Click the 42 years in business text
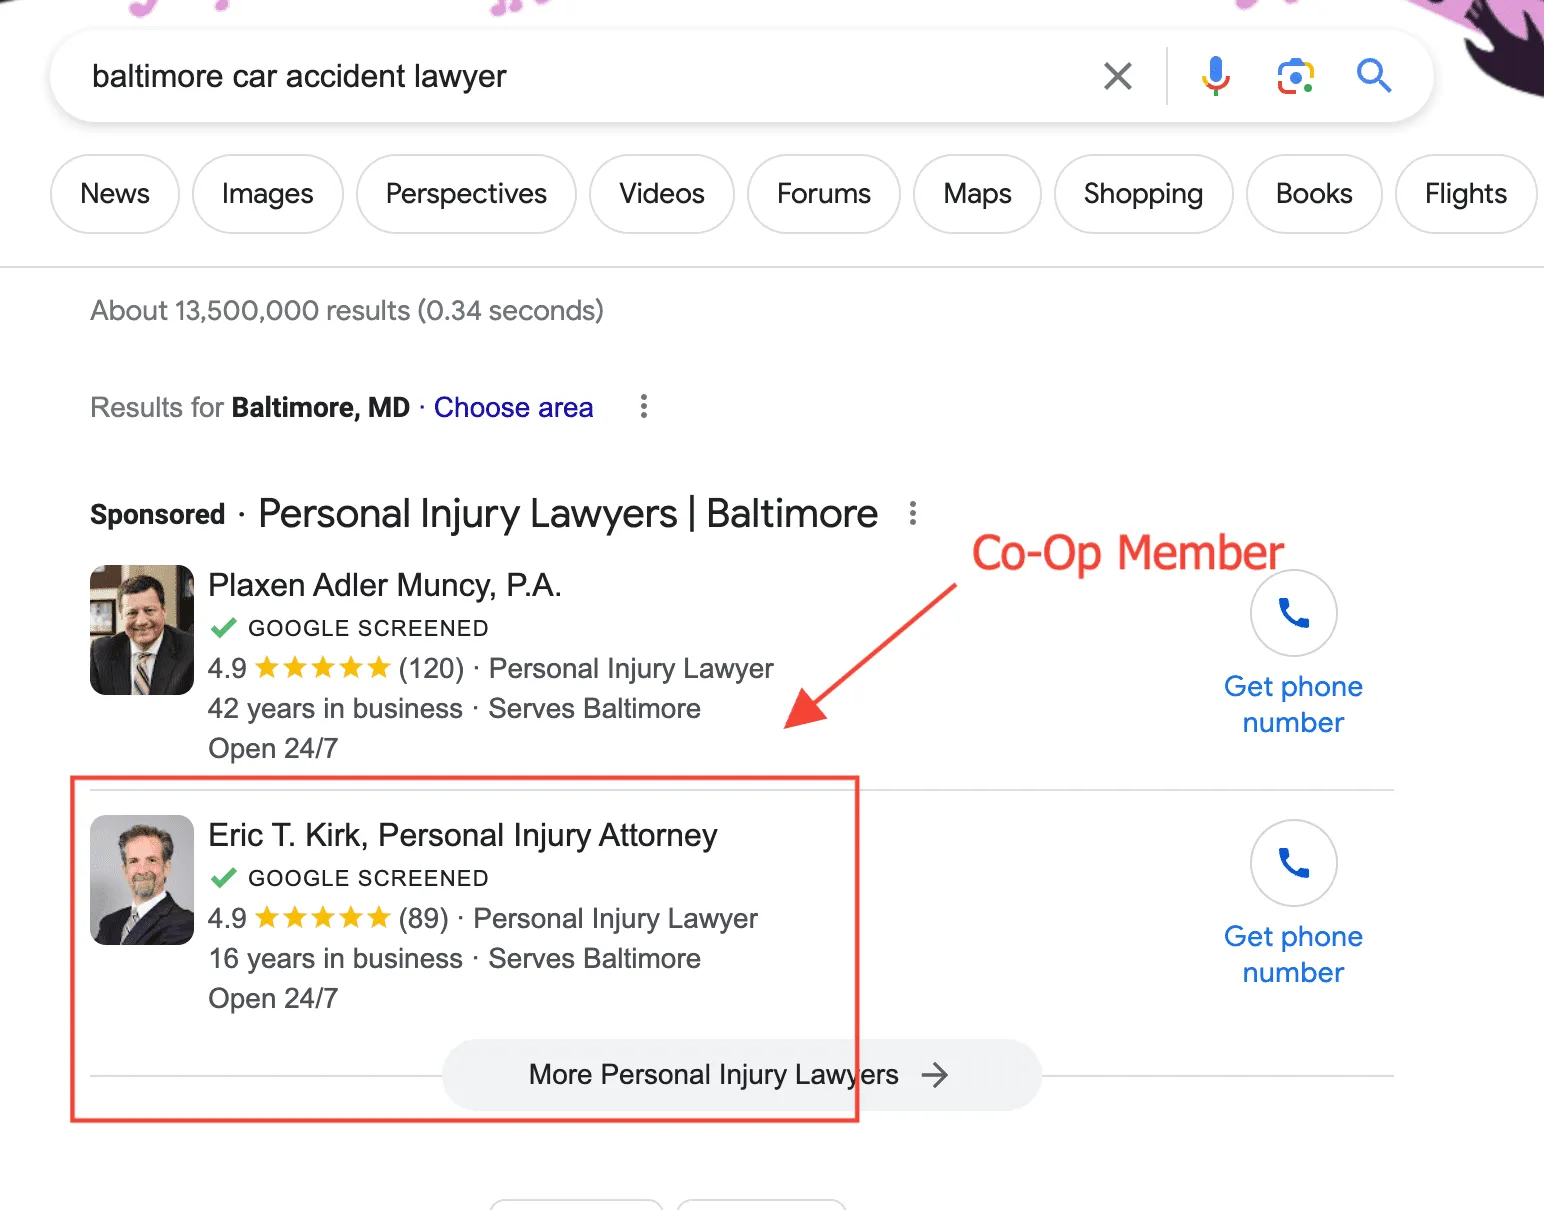Image resolution: width=1544 pixels, height=1210 pixels. click(335, 709)
